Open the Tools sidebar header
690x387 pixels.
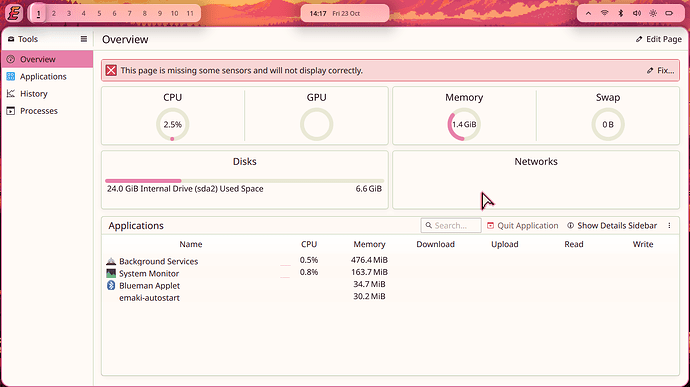(x=23, y=39)
